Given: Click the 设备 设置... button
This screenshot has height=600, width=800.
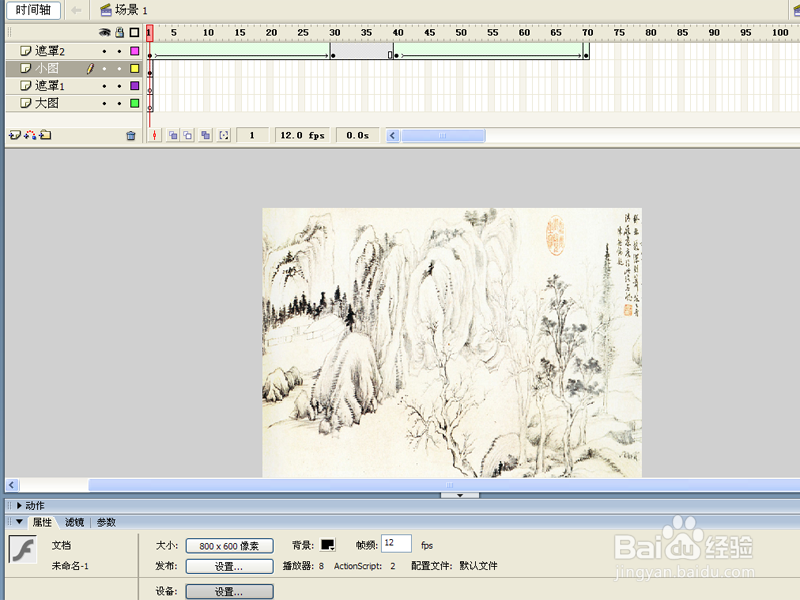Looking at the screenshot, I should (230, 592).
